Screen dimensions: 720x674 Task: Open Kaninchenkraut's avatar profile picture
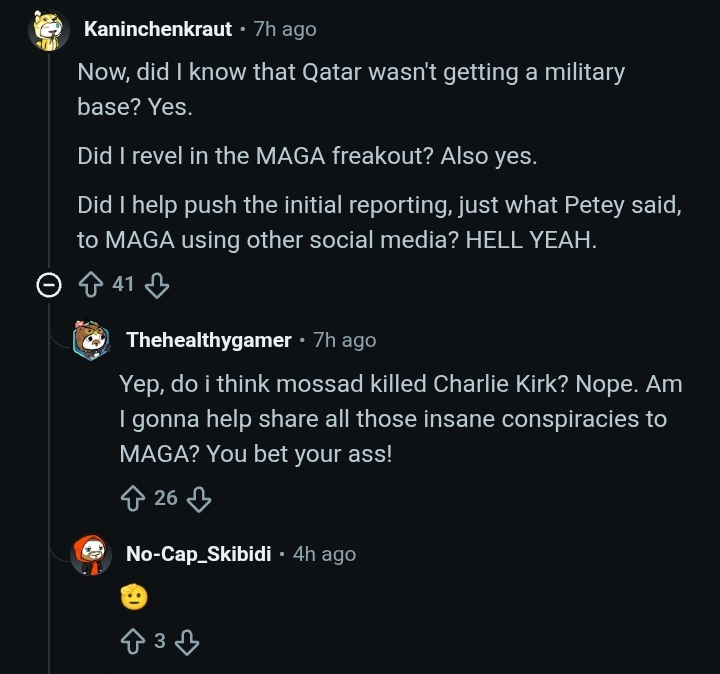(47, 30)
